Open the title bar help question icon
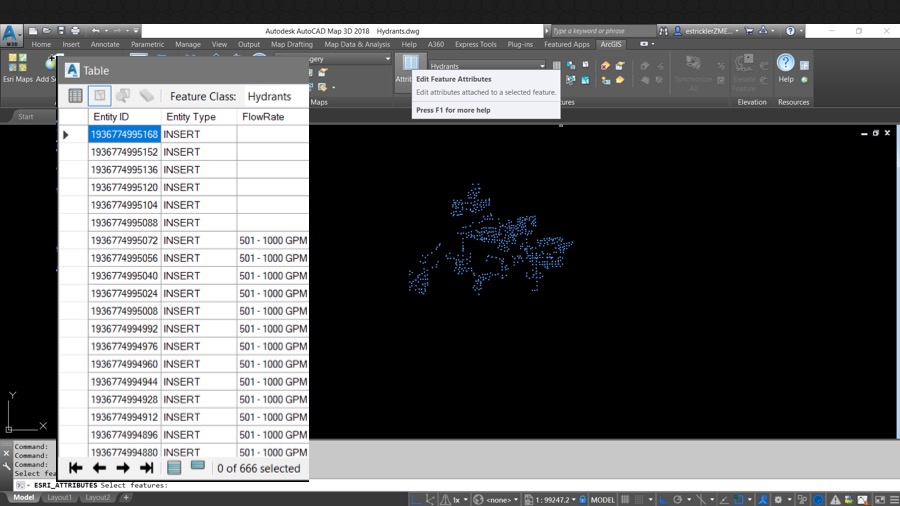The width and height of the screenshot is (900, 506). [x=790, y=31]
